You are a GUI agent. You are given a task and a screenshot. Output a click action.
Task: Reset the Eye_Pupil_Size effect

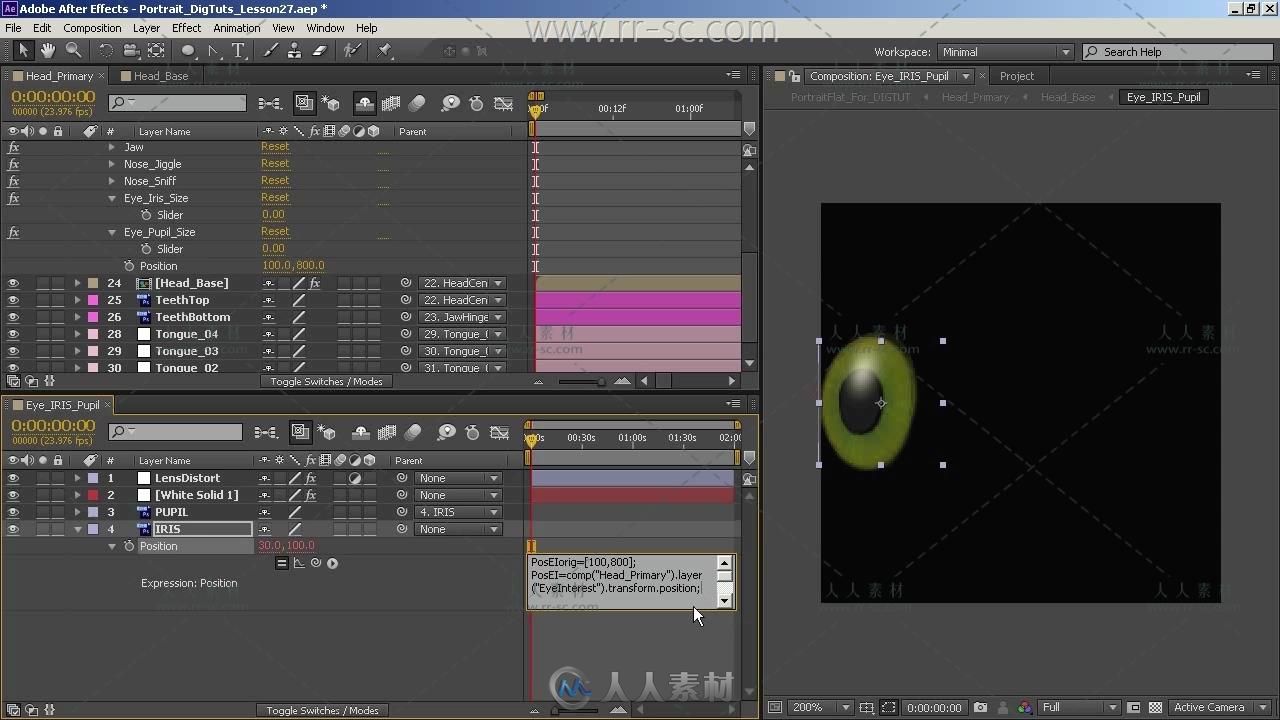[x=275, y=232]
